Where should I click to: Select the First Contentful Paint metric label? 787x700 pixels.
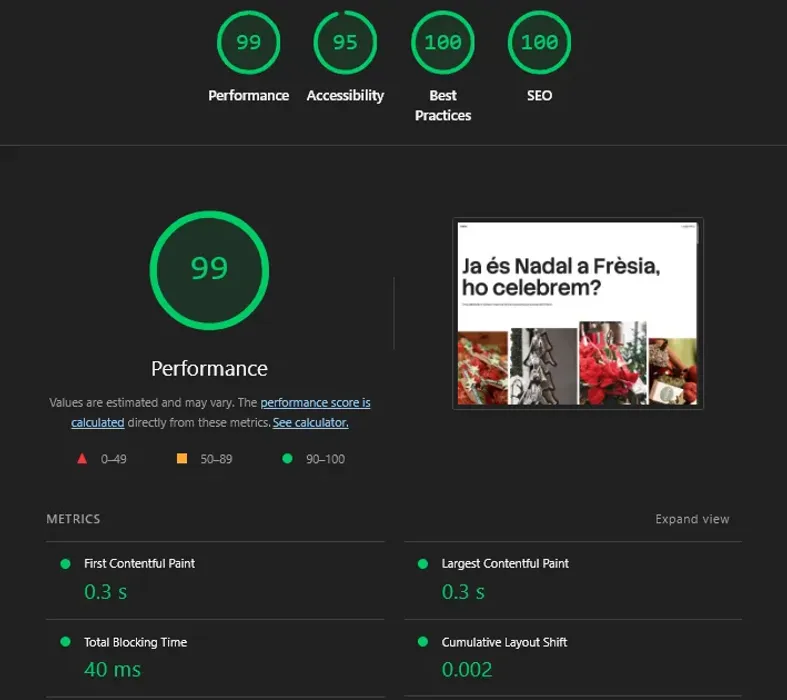140,564
